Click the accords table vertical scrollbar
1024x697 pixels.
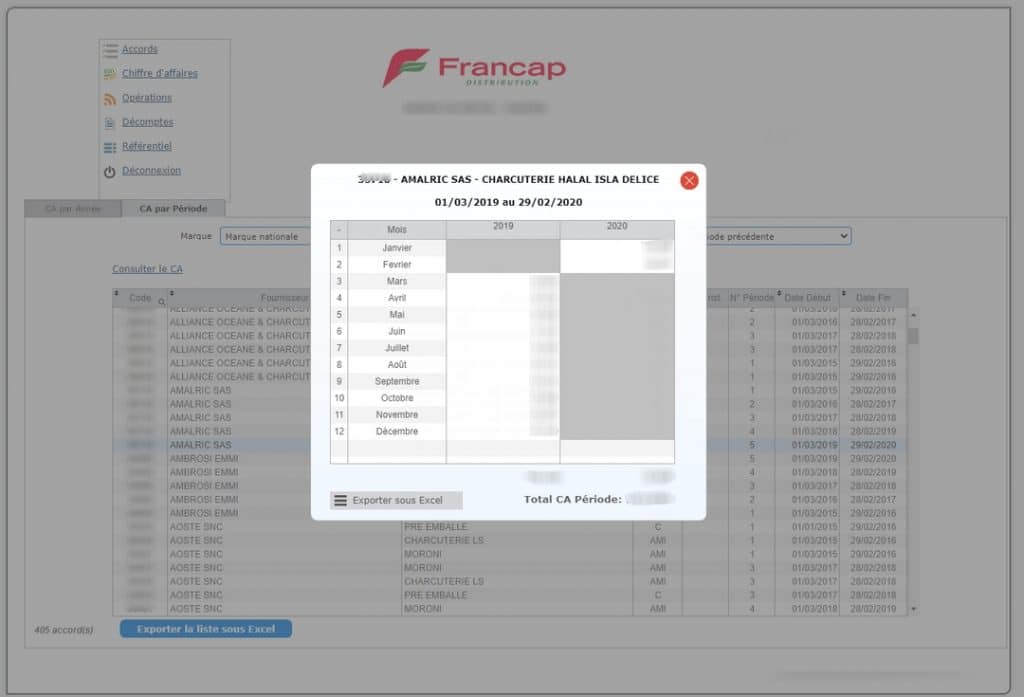coord(913,460)
